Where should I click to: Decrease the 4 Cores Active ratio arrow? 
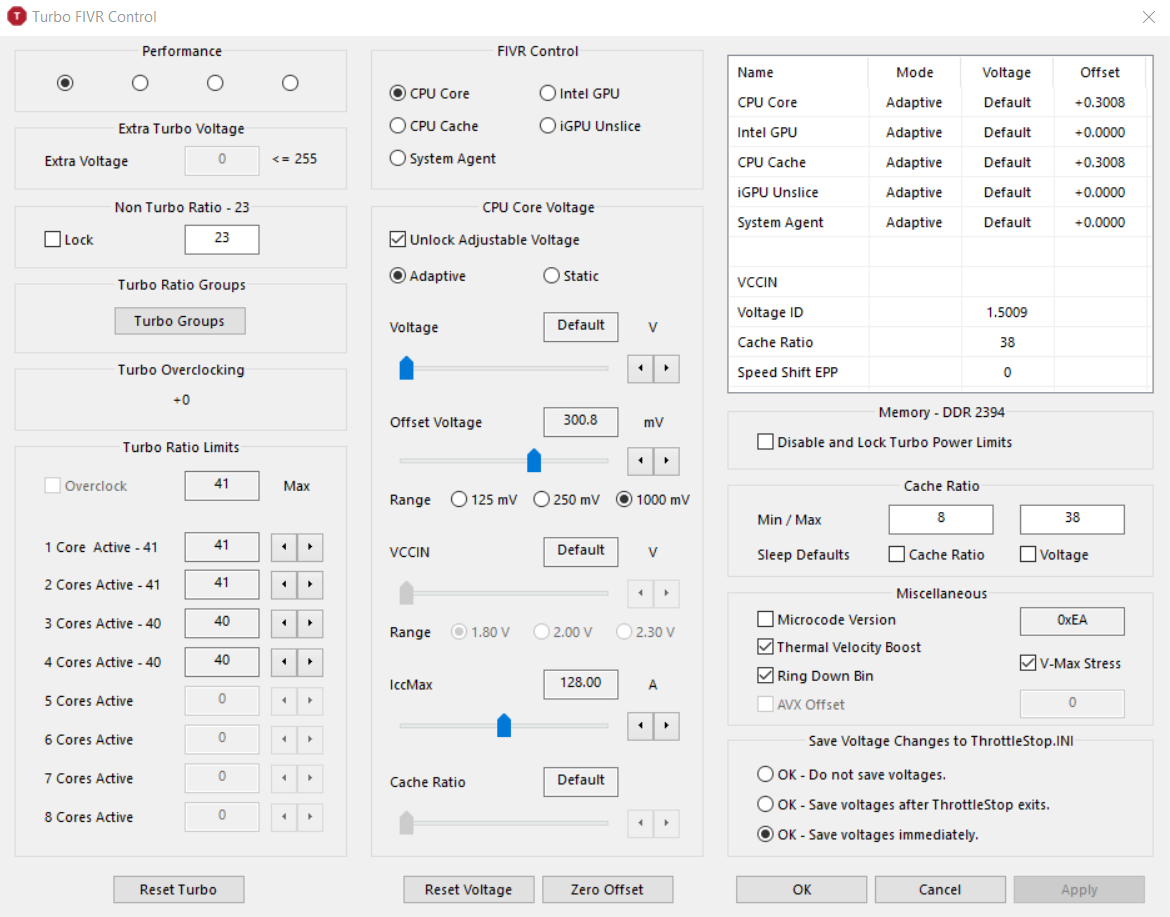[x=284, y=663]
